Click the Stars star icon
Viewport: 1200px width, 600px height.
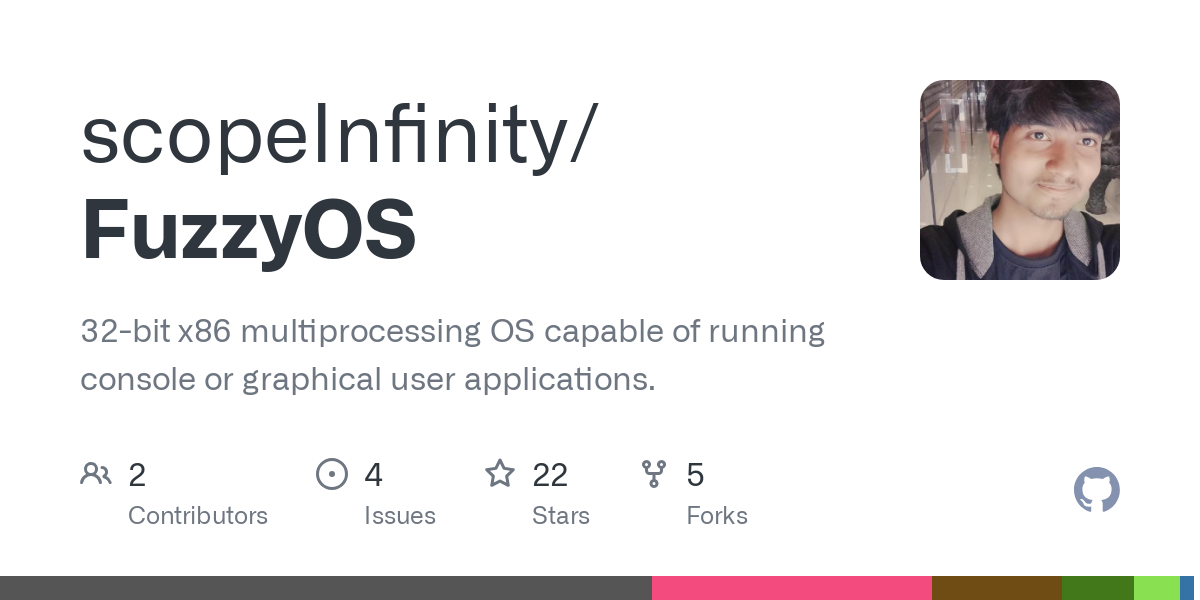click(500, 474)
